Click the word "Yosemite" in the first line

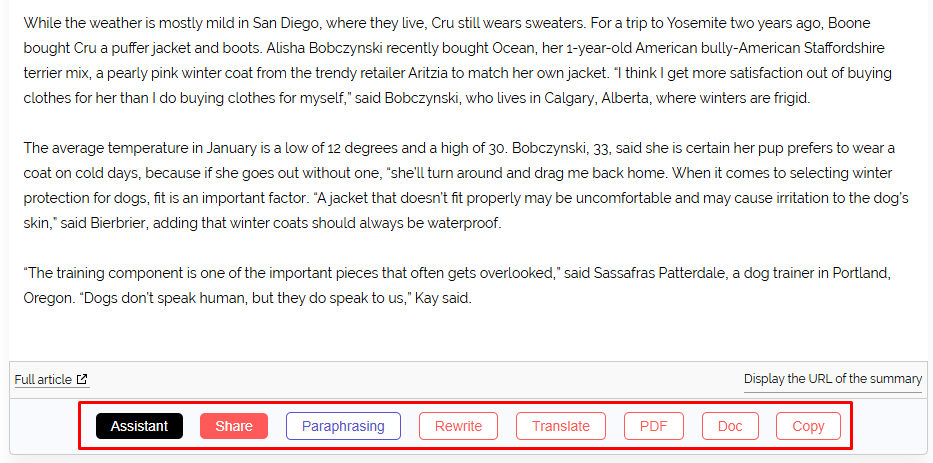[x=693, y=23]
